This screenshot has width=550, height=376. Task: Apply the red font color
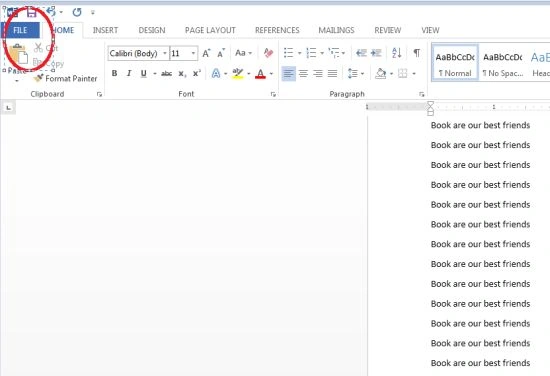pos(260,73)
